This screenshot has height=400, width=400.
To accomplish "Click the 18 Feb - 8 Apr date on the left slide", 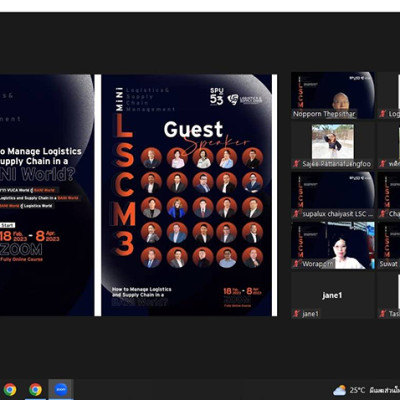I will (x=30, y=236).
